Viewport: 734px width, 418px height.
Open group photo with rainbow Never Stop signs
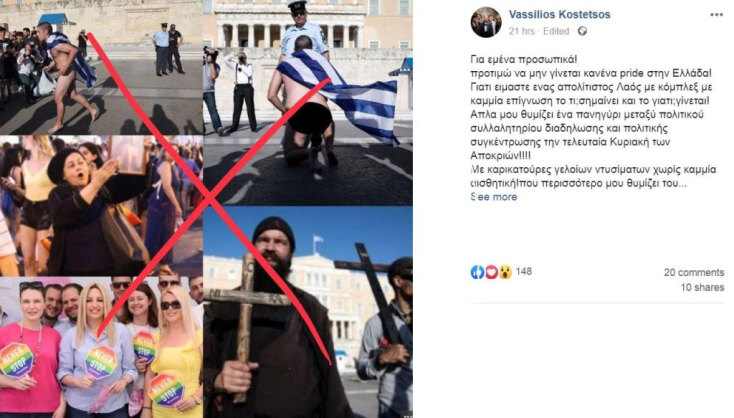tap(101, 347)
